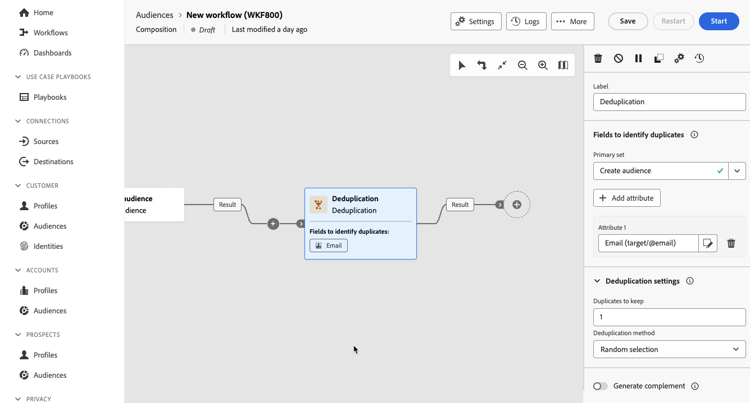Click the pause activity icon

(639, 58)
